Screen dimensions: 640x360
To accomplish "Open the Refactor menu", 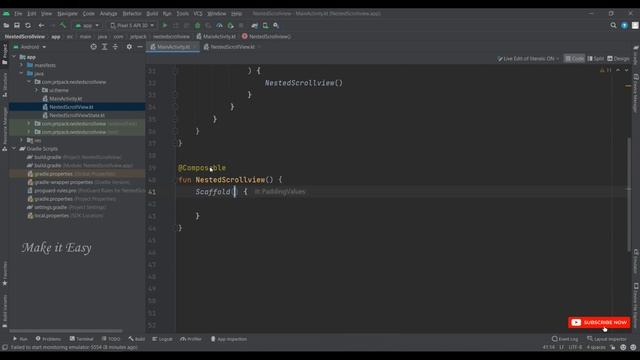I will (x=132, y=13).
